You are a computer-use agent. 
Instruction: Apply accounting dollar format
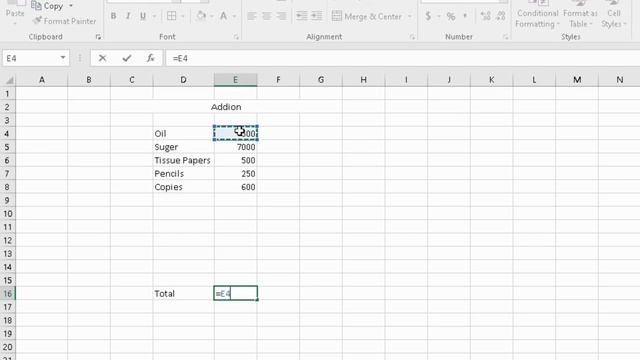[428, 16]
